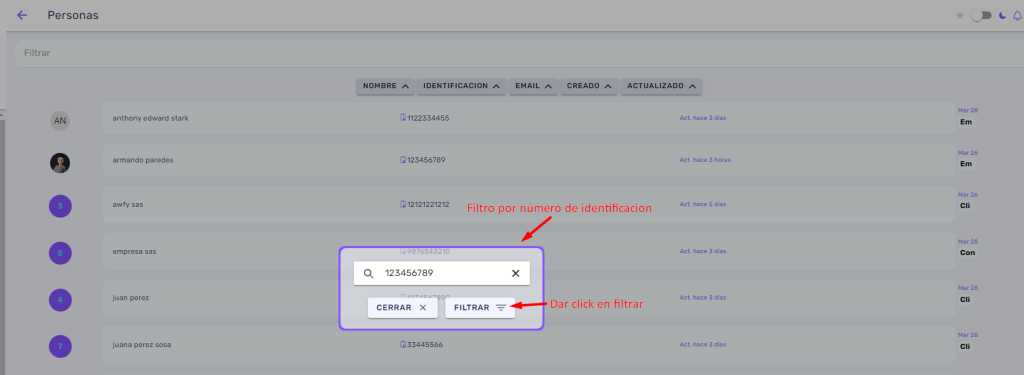The width and height of the screenshot is (1024, 375).
Task: Go back with the purple arrow
Action: pyautogui.click(x=22, y=15)
